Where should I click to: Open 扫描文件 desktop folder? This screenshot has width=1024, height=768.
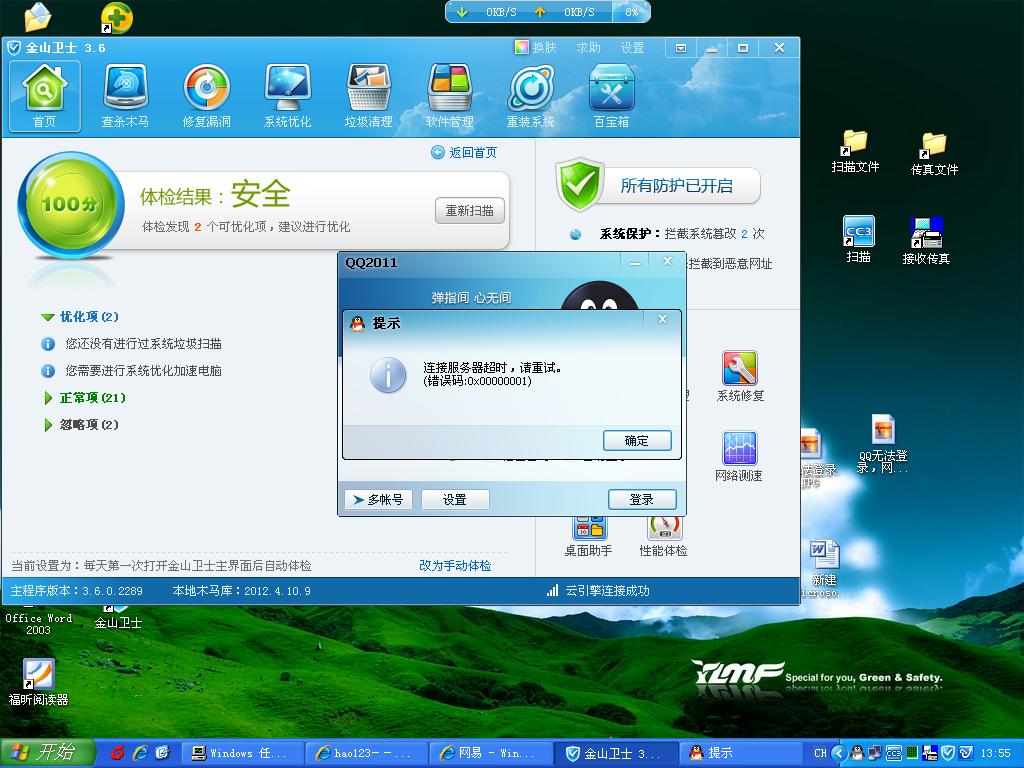pos(855,151)
